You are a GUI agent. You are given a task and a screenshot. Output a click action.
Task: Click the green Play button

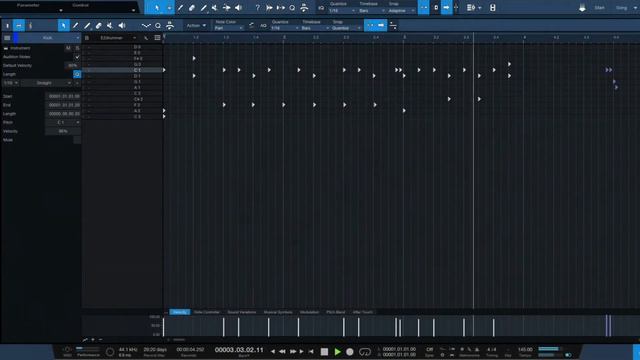point(338,352)
